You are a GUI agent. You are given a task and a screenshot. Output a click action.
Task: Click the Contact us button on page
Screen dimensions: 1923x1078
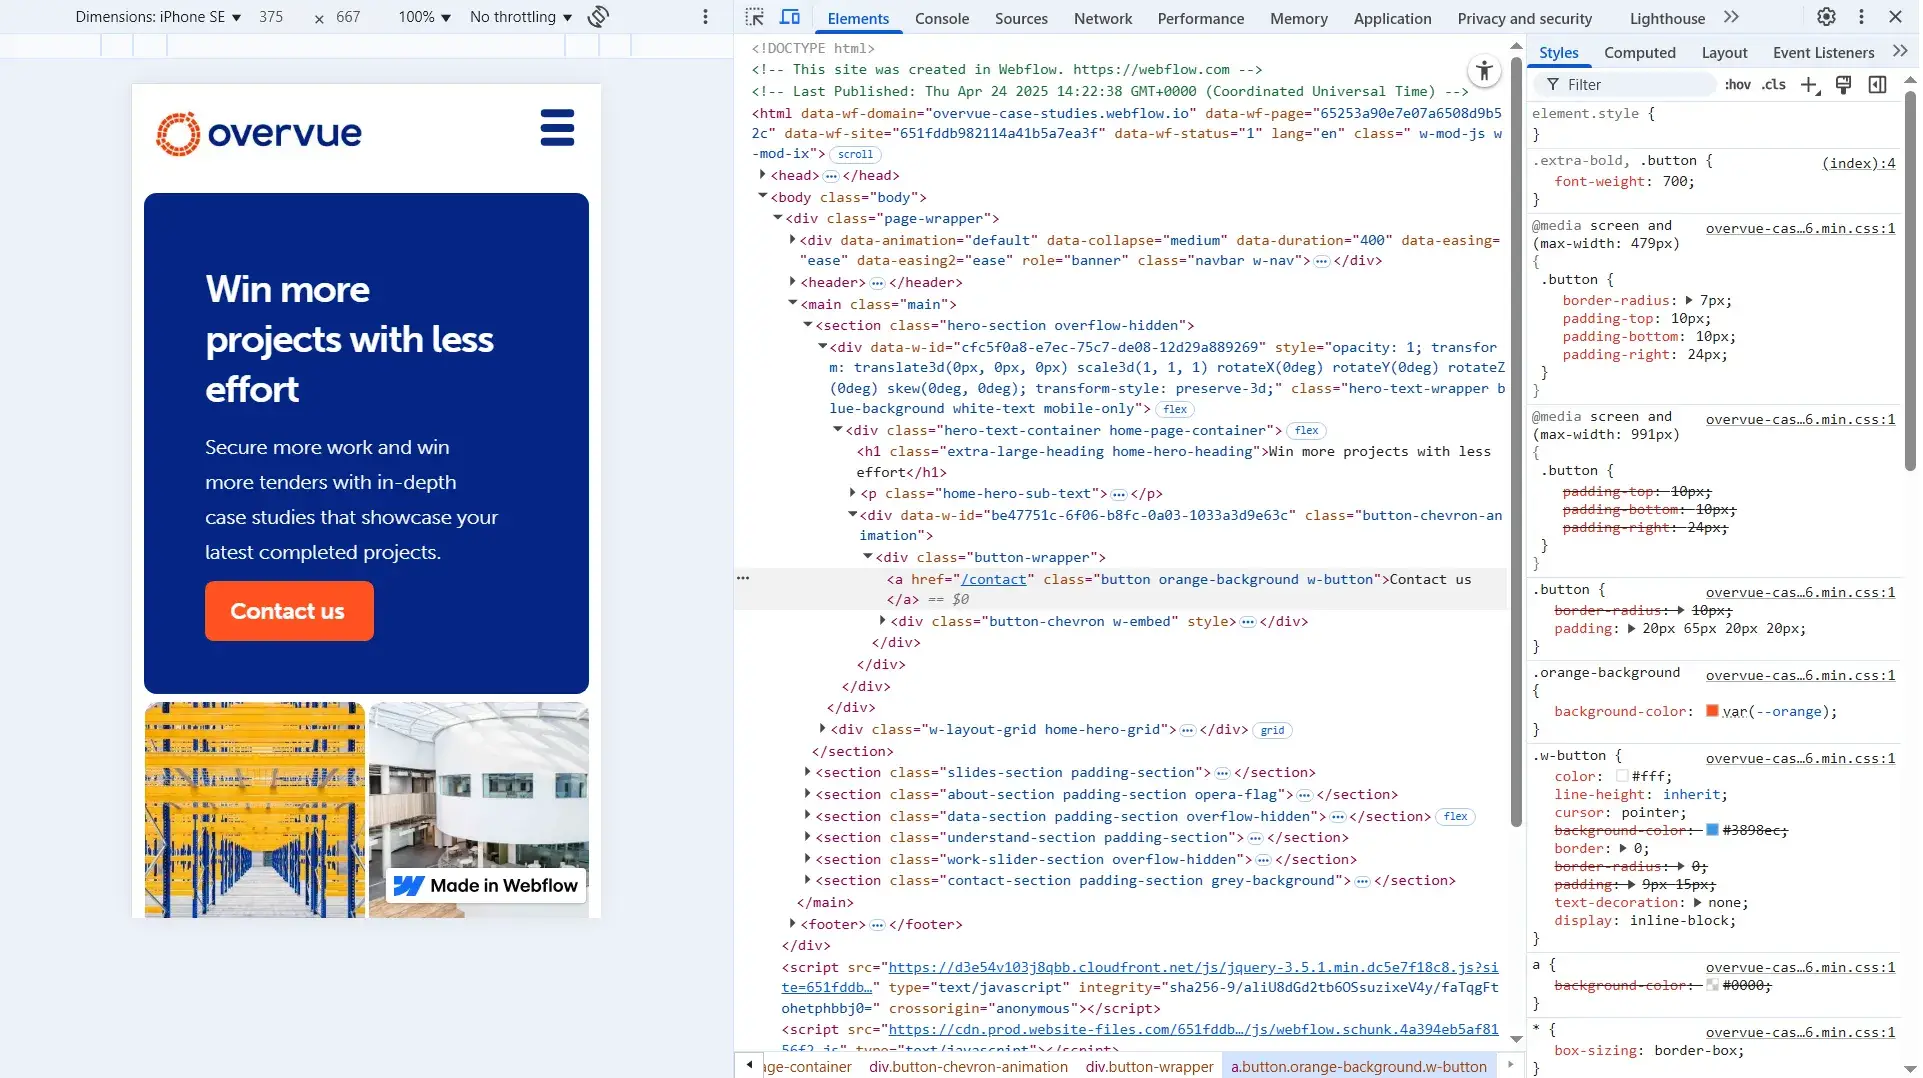(x=289, y=611)
